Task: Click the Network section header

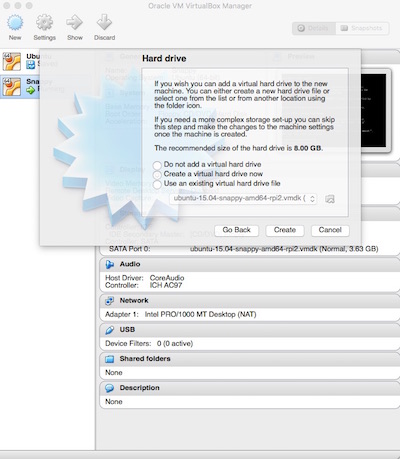Action: point(250,301)
